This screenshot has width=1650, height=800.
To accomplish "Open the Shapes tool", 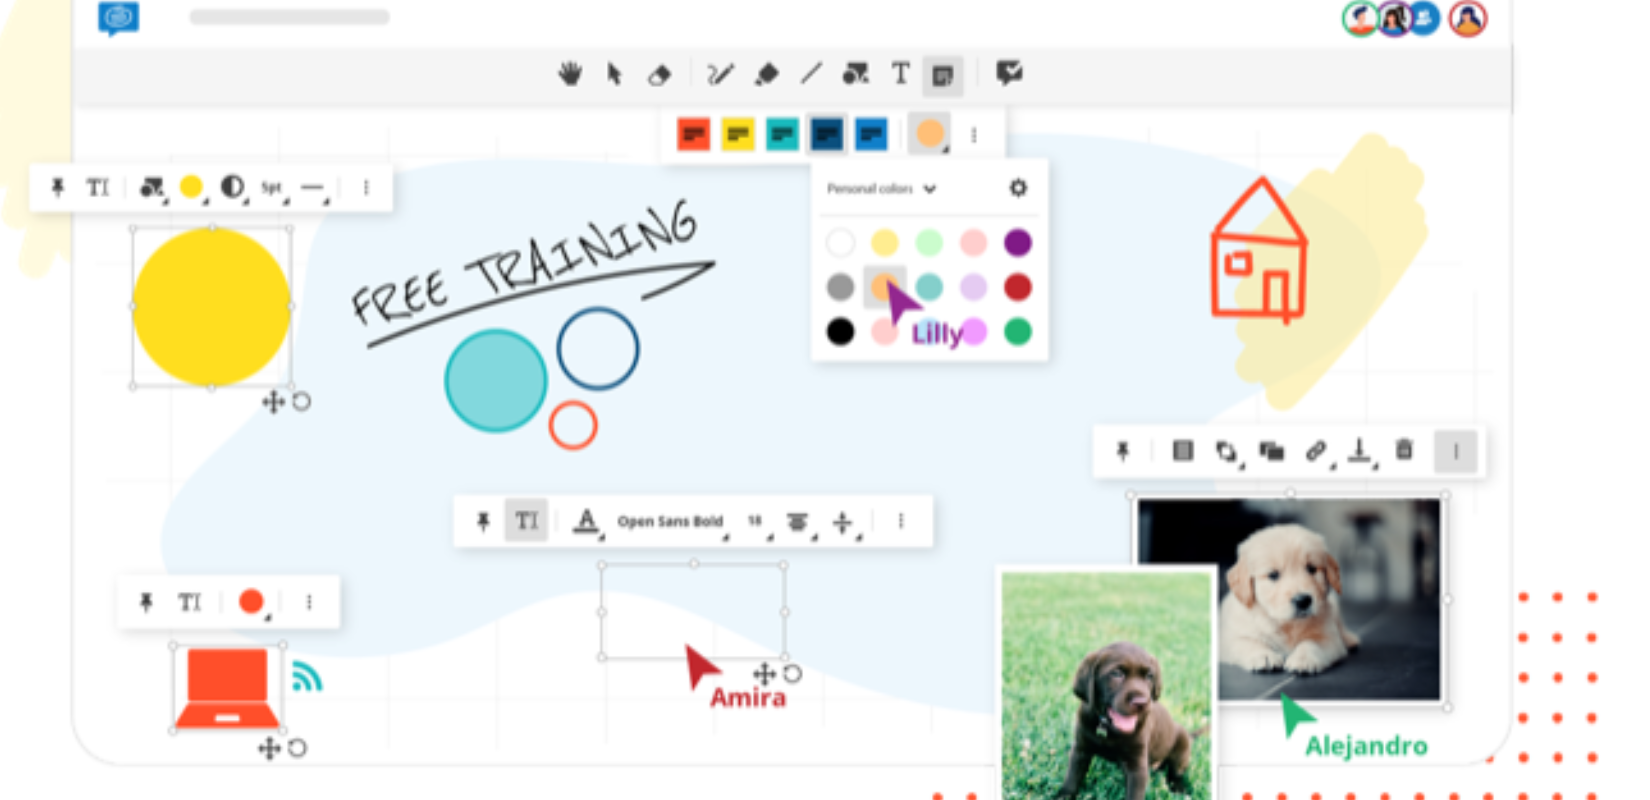I will [x=855, y=74].
